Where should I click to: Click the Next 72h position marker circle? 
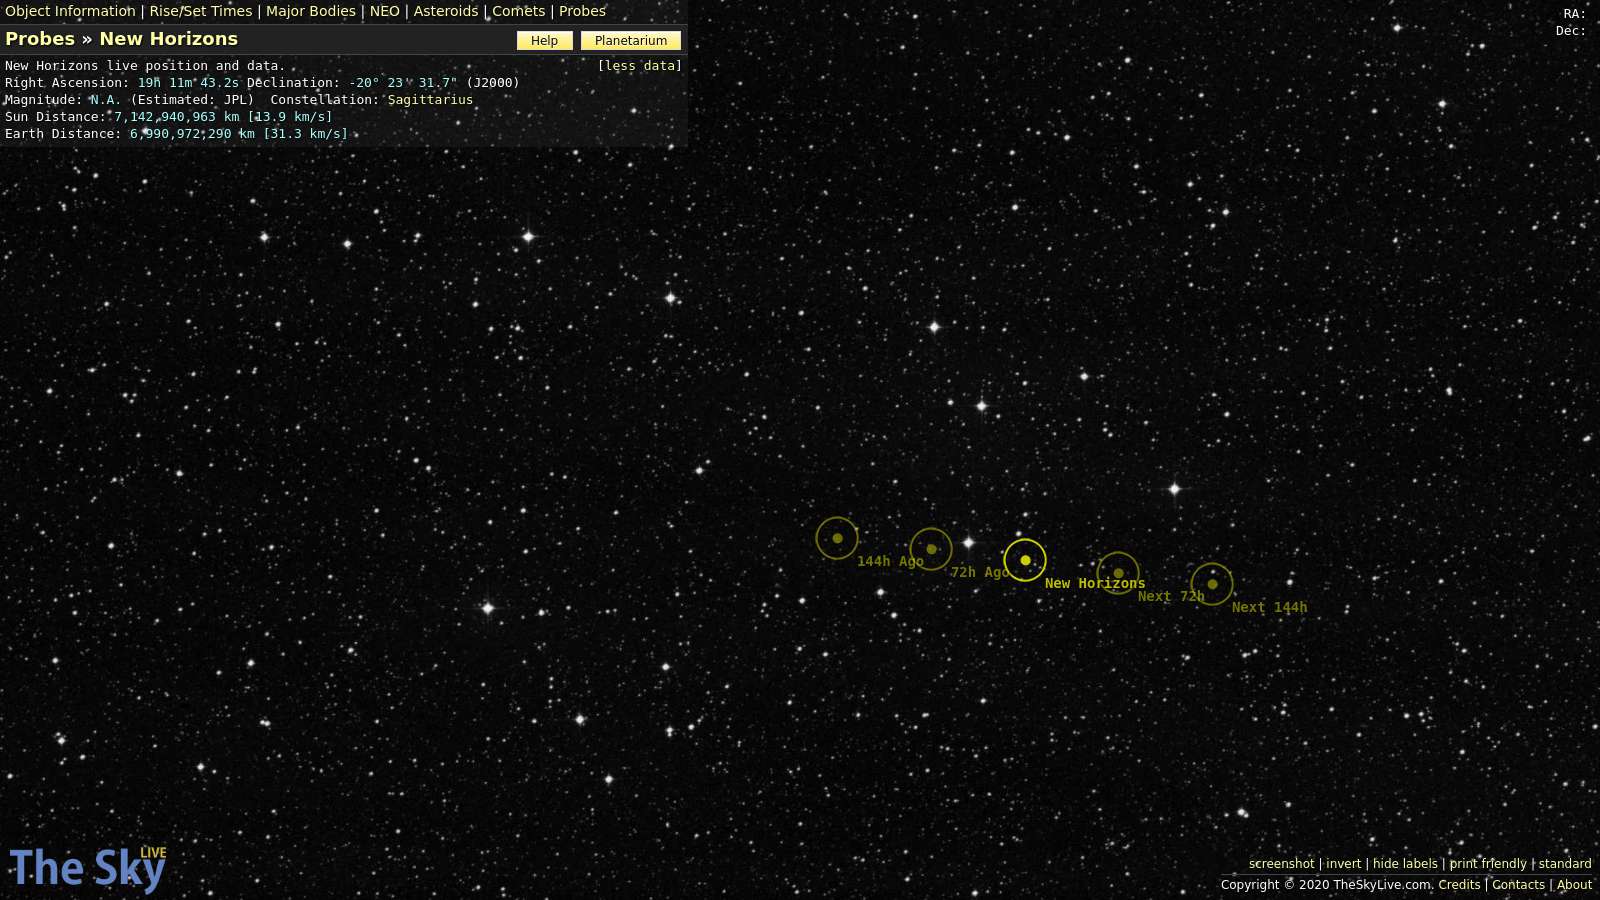click(1118, 573)
